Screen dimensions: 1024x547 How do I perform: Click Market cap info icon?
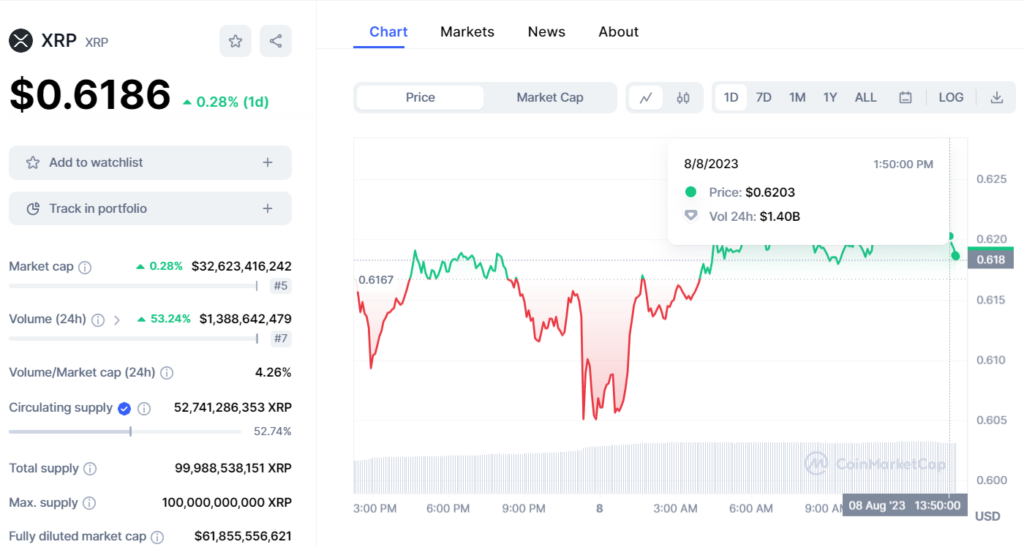pyautogui.click(x=85, y=267)
